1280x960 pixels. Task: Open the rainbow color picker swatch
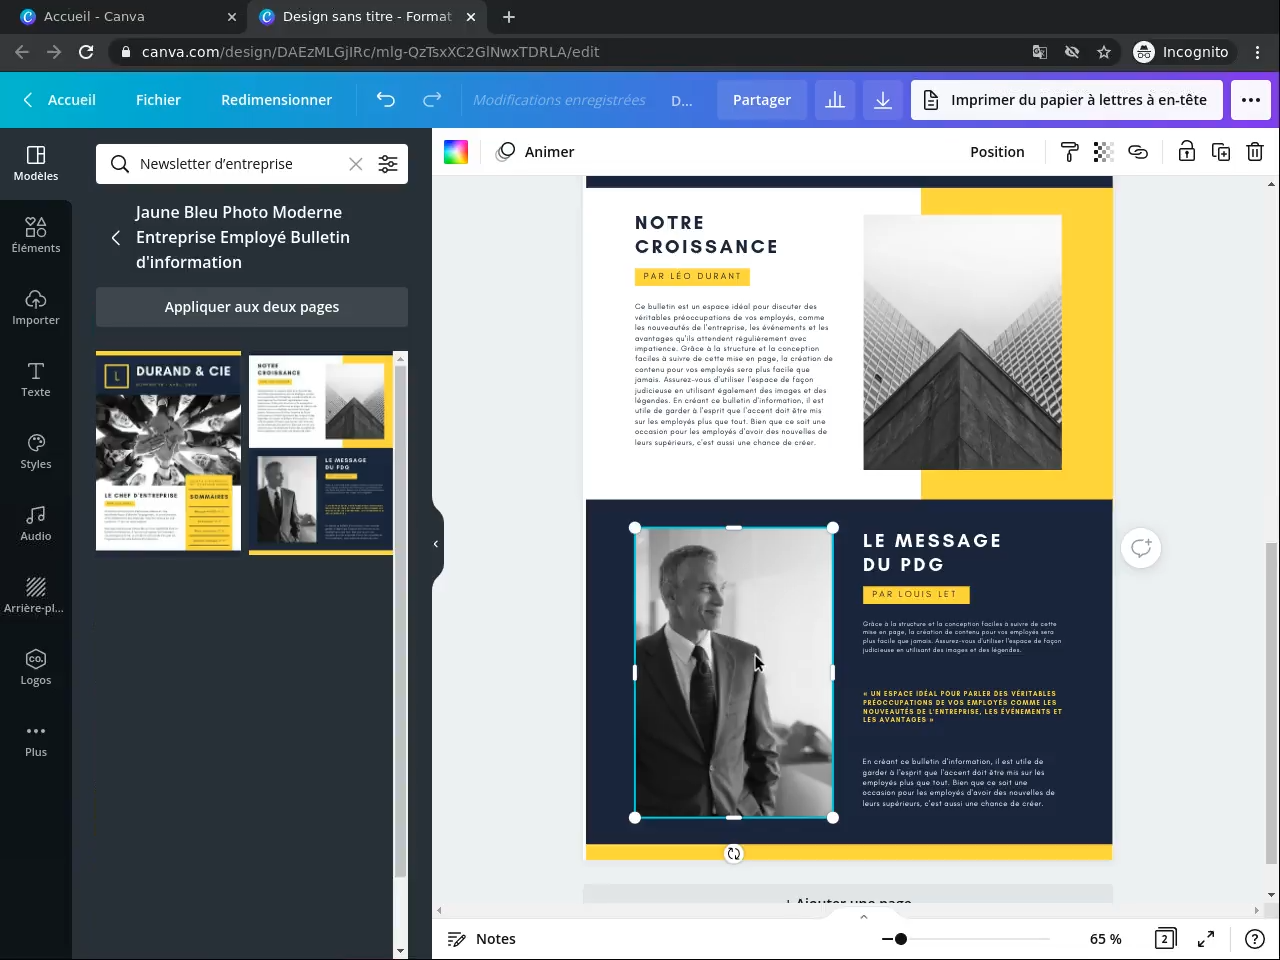pos(456,152)
